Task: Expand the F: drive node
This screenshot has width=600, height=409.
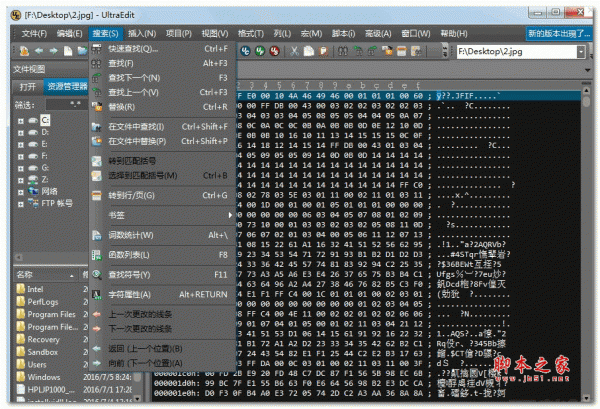Action: click(x=21, y=156)
